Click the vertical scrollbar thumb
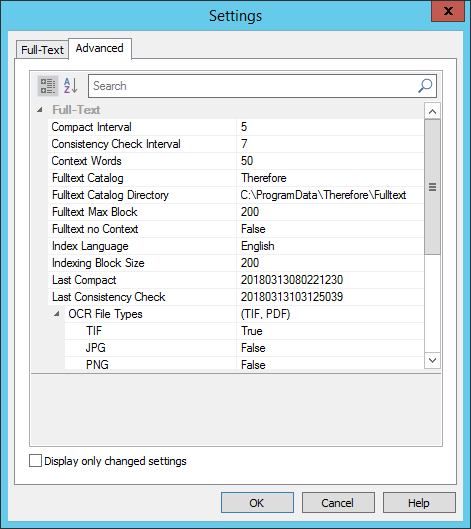 pos(433,187)
